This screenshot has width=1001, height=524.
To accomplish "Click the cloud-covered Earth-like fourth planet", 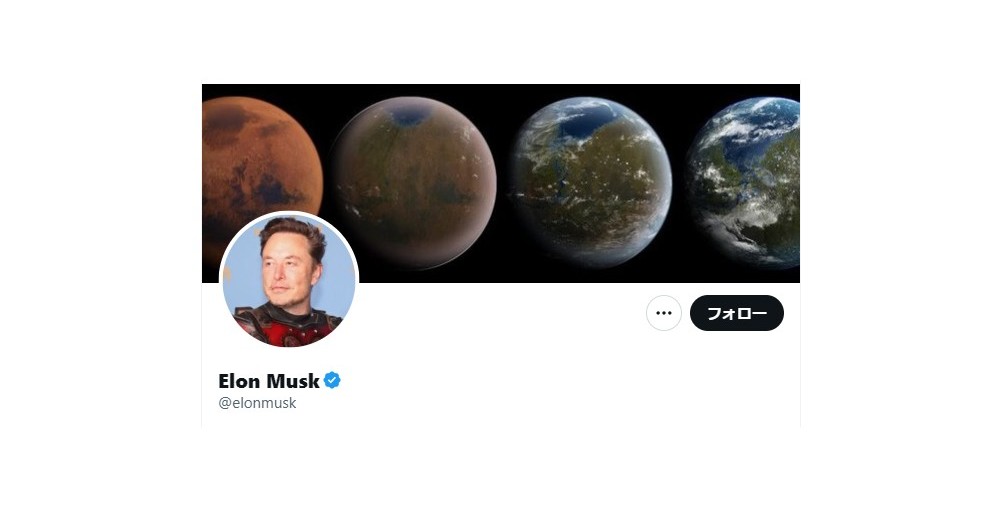I will pyautogui.click(x=744, y=182).
